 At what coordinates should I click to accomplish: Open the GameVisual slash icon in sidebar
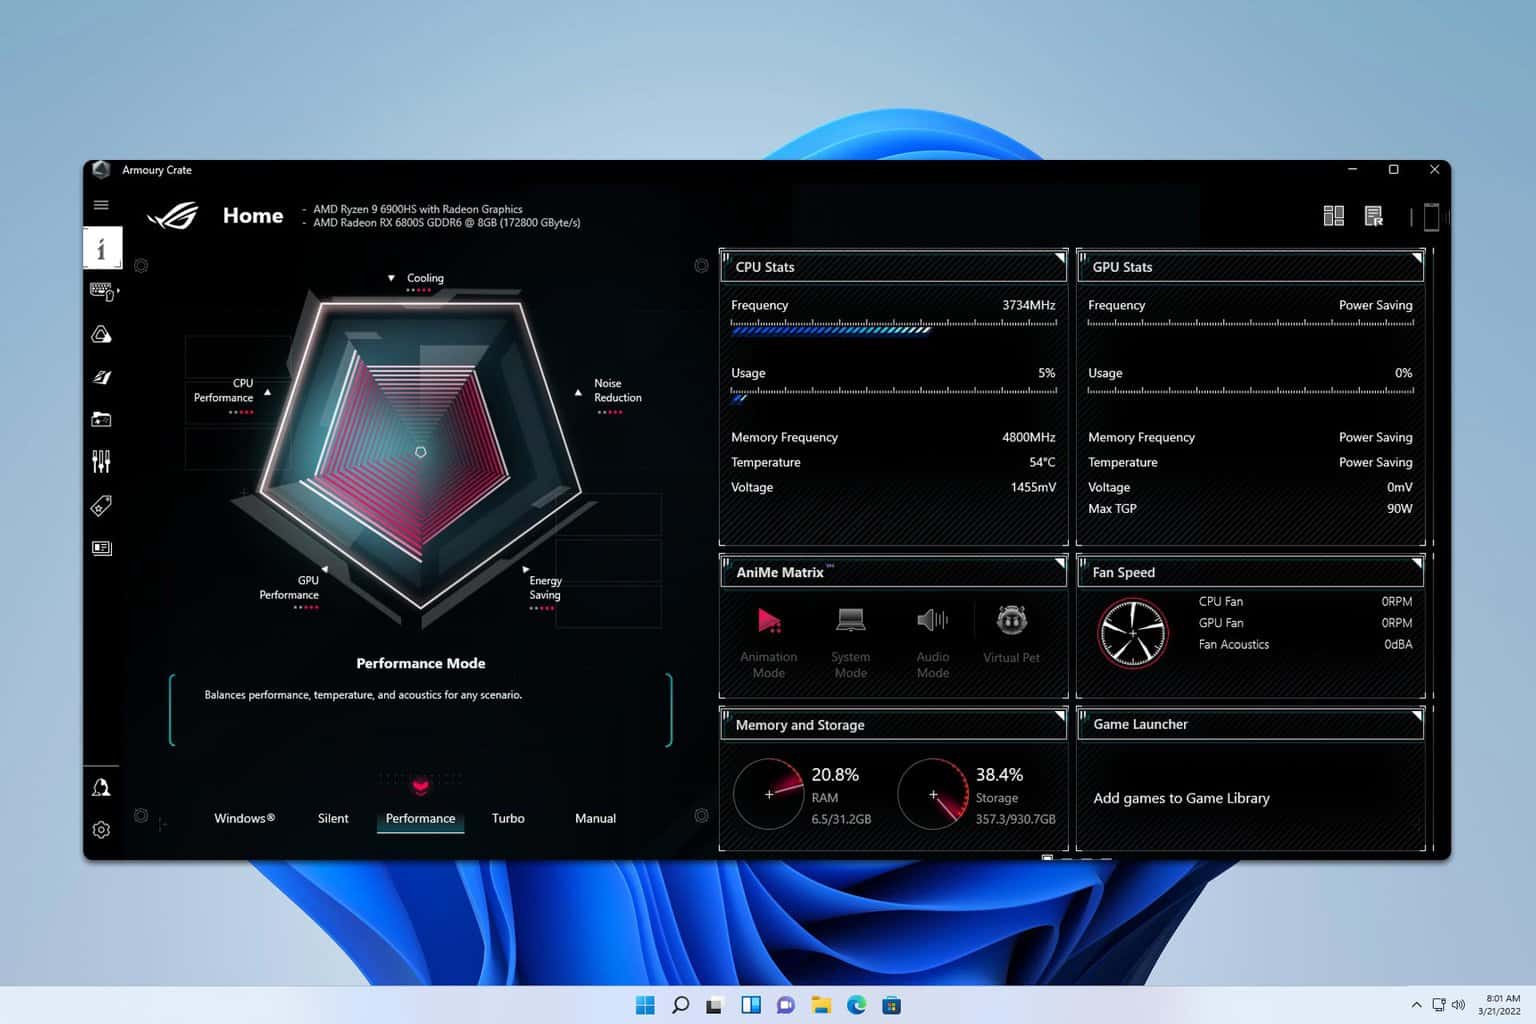(x=102, y=377)
